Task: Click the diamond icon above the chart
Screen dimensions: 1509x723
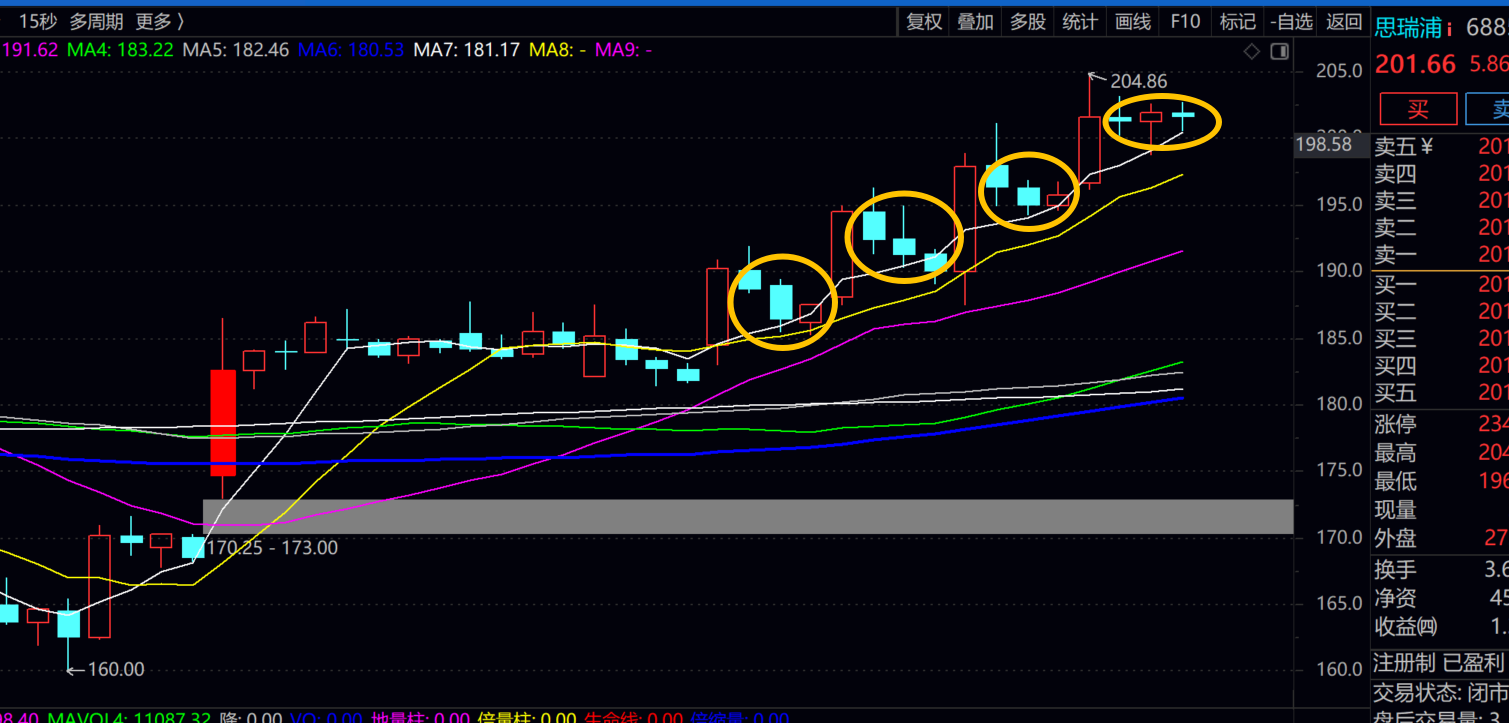Action: [1251, 51]
